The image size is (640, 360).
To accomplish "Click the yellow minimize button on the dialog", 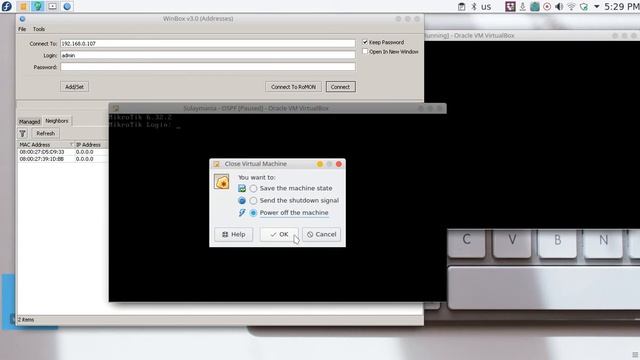I will pyautogui.click(x=320, y=164).
